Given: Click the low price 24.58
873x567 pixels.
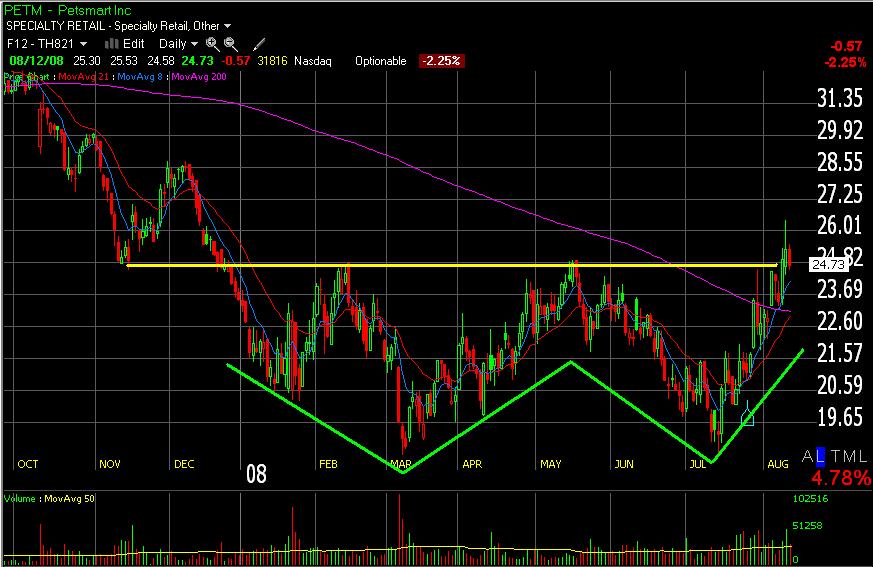Looking at the screenshot, I should pos(160,61).
